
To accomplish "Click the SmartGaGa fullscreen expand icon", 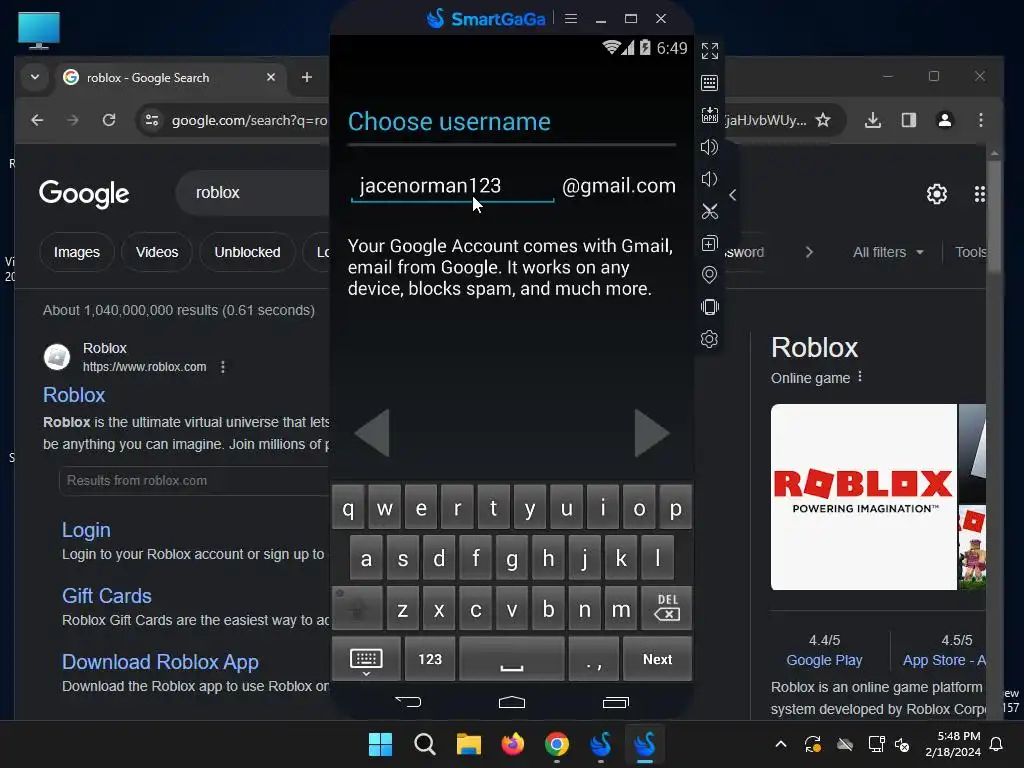I will pyautogui.click(x=709, y=51).
